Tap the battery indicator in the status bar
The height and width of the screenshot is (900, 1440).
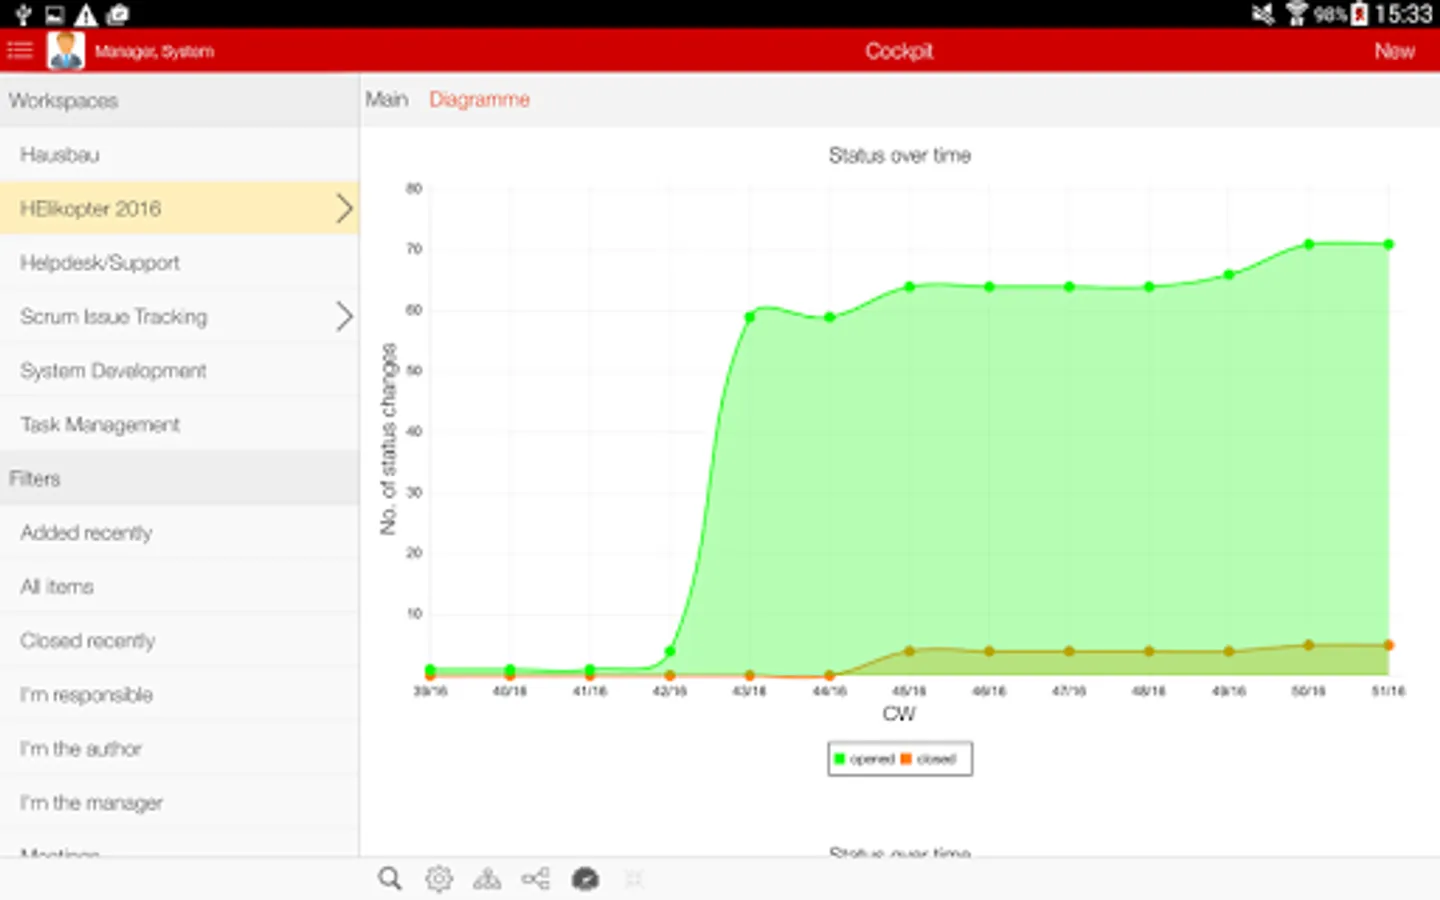[1359, 14]
